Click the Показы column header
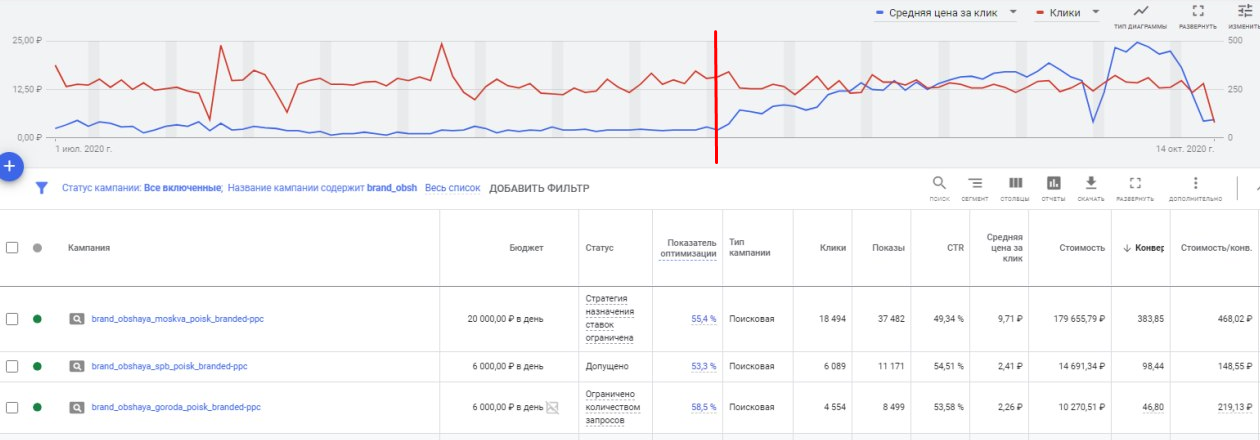Viewport: 1260px width, 440px height. 887,248
